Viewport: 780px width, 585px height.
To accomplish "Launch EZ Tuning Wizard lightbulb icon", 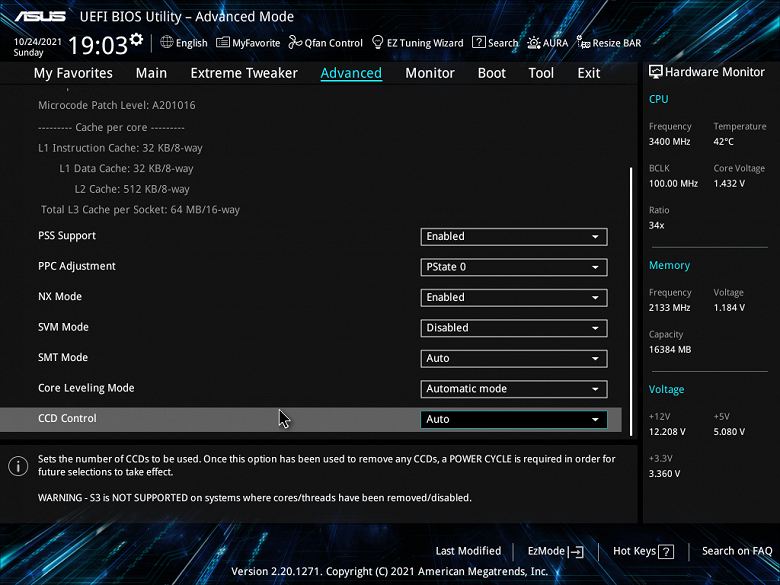I will [378, 42].
